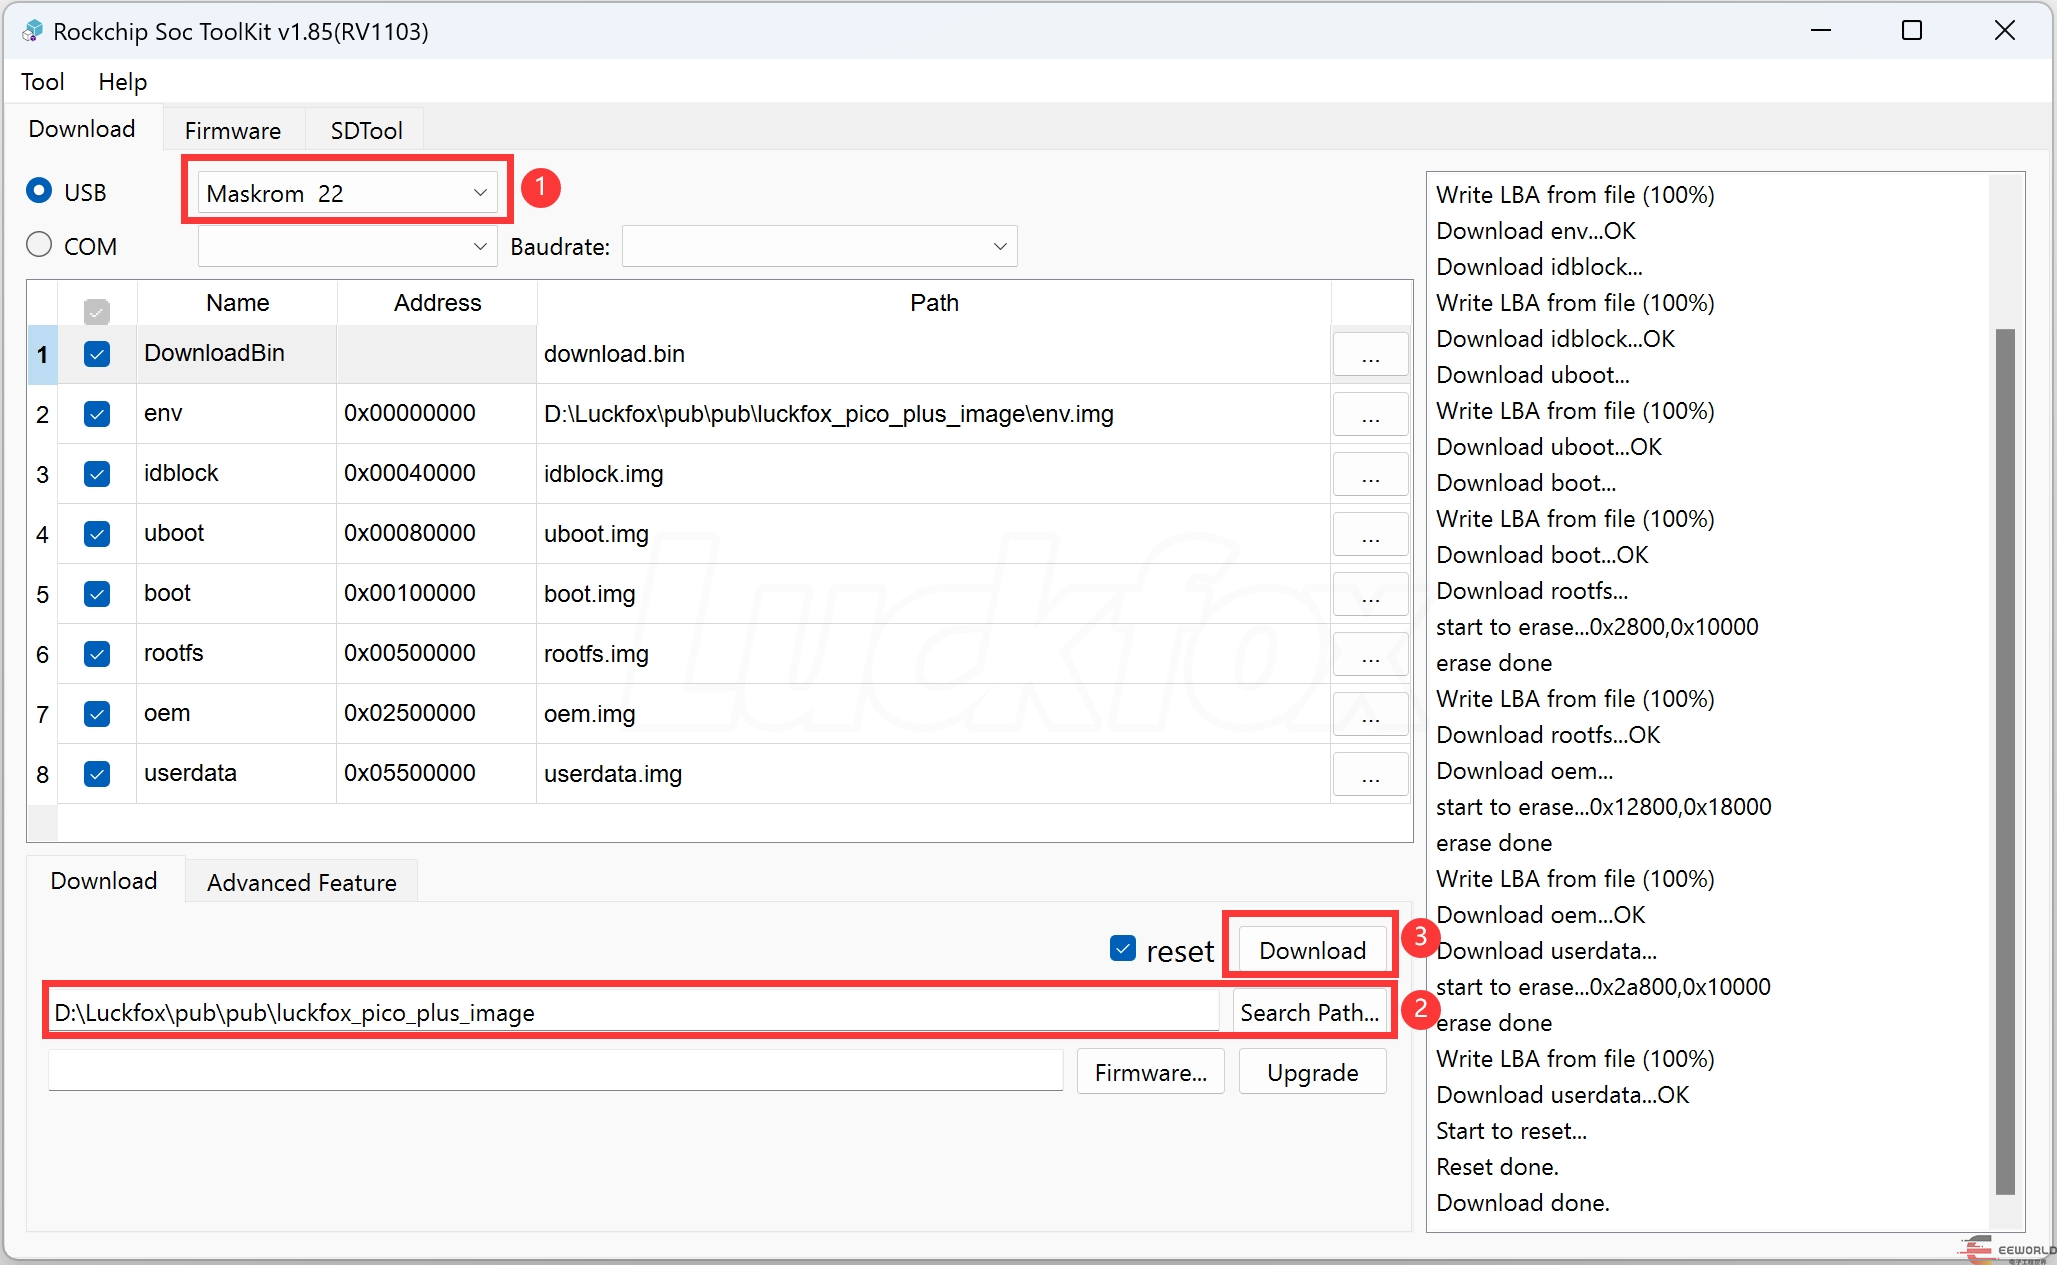Image resolution: width=2057 pixels, height=1265 pixels.
Task: Toggle the select-all header checkbox
Action: [97, 312]
